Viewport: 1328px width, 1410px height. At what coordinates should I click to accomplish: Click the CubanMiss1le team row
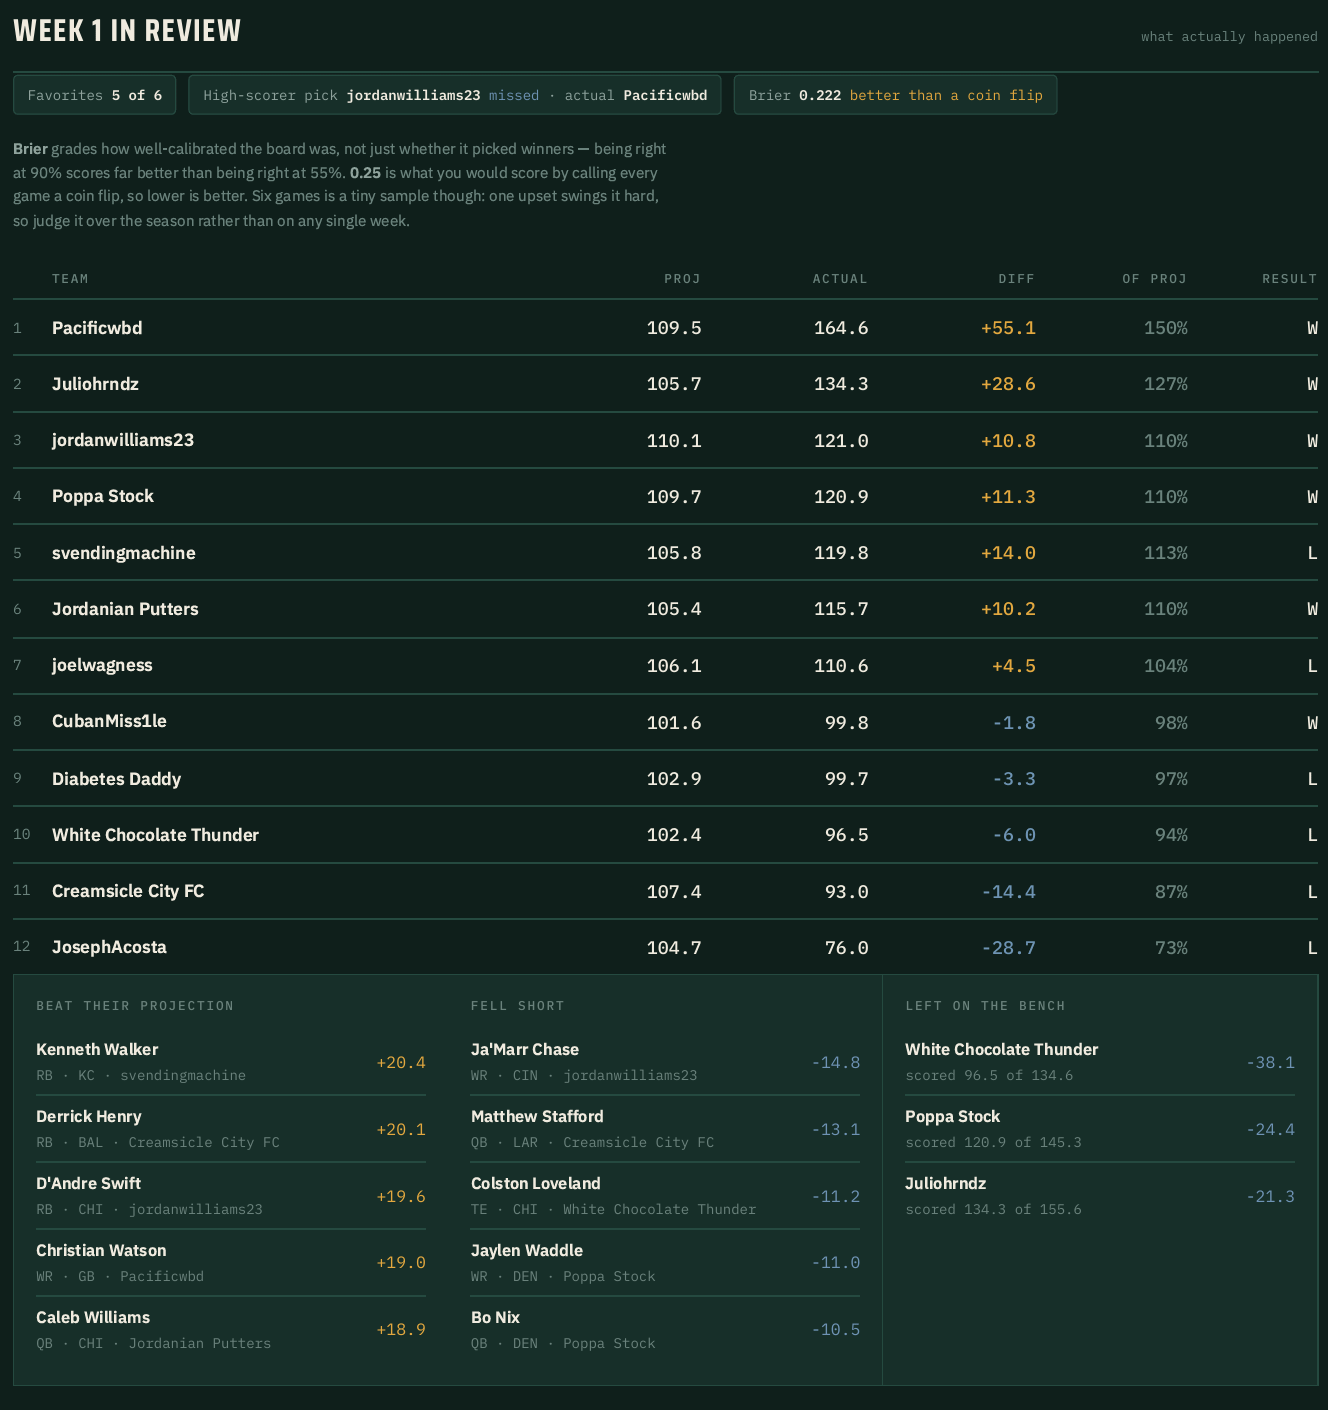coord(665,722)
